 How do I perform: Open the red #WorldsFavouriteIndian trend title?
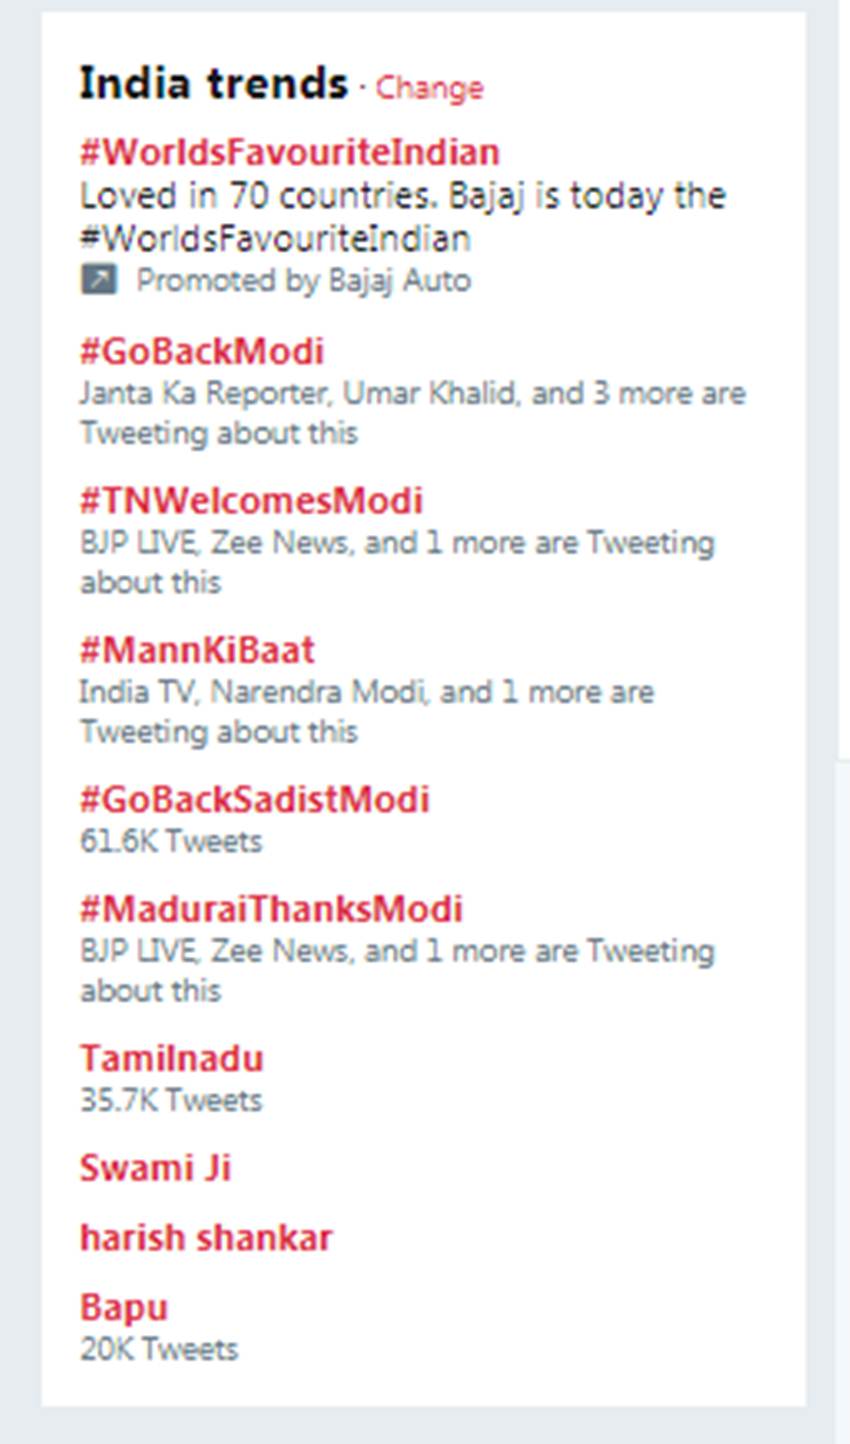[289, 152]
